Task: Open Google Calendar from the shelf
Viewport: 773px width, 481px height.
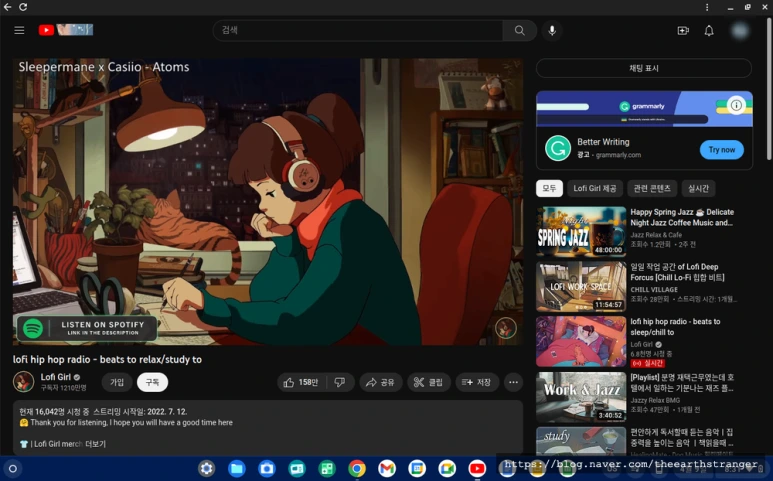Action: (x=417, y=469)
